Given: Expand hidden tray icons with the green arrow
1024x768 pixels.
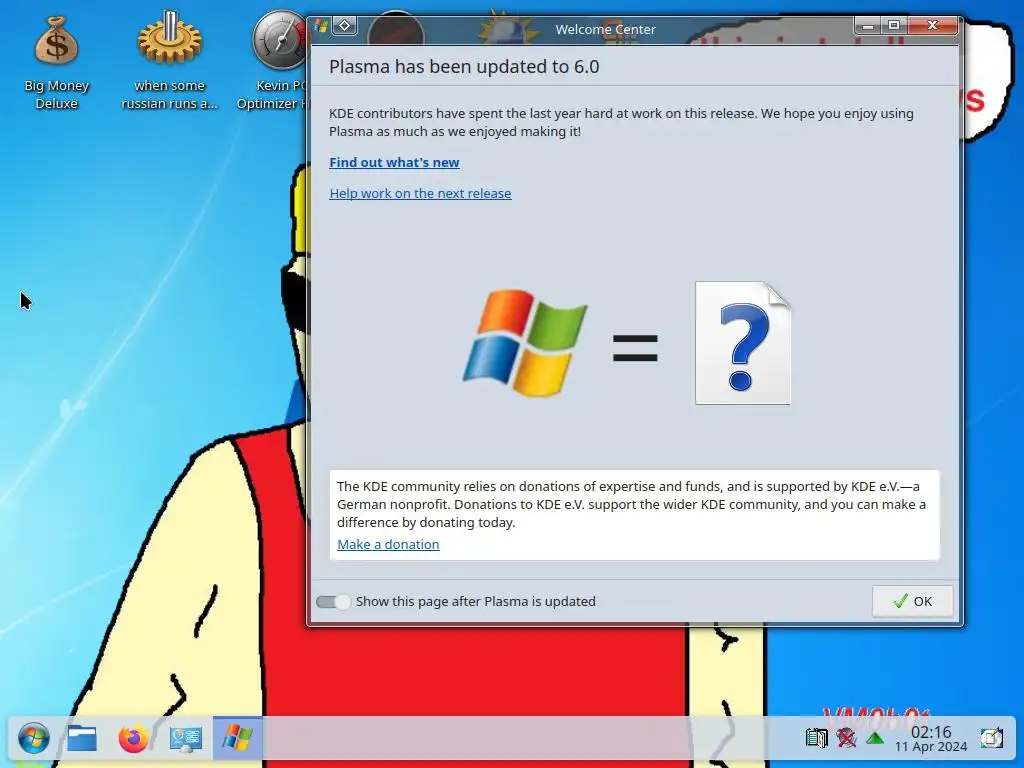Looking at the screenshot, I should point(875,739).
